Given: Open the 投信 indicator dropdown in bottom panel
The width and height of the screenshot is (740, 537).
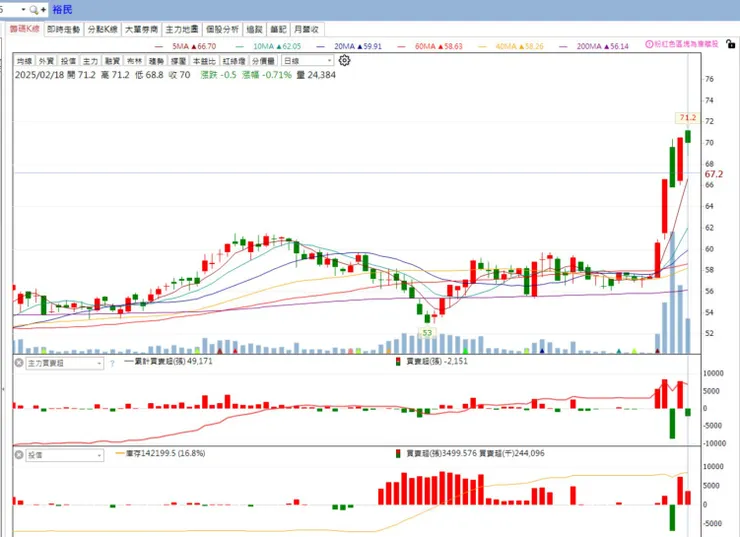Looking at the screenshot, I should 65,455.
